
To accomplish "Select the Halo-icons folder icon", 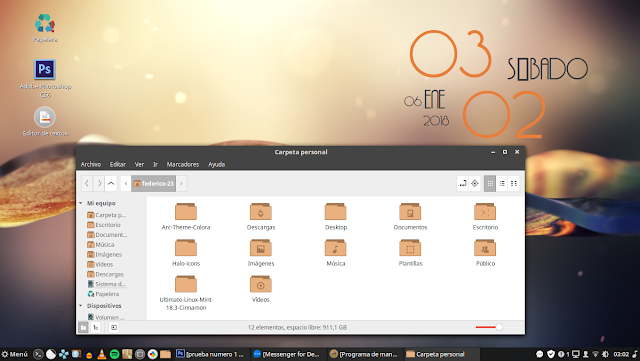I will 186,248.
